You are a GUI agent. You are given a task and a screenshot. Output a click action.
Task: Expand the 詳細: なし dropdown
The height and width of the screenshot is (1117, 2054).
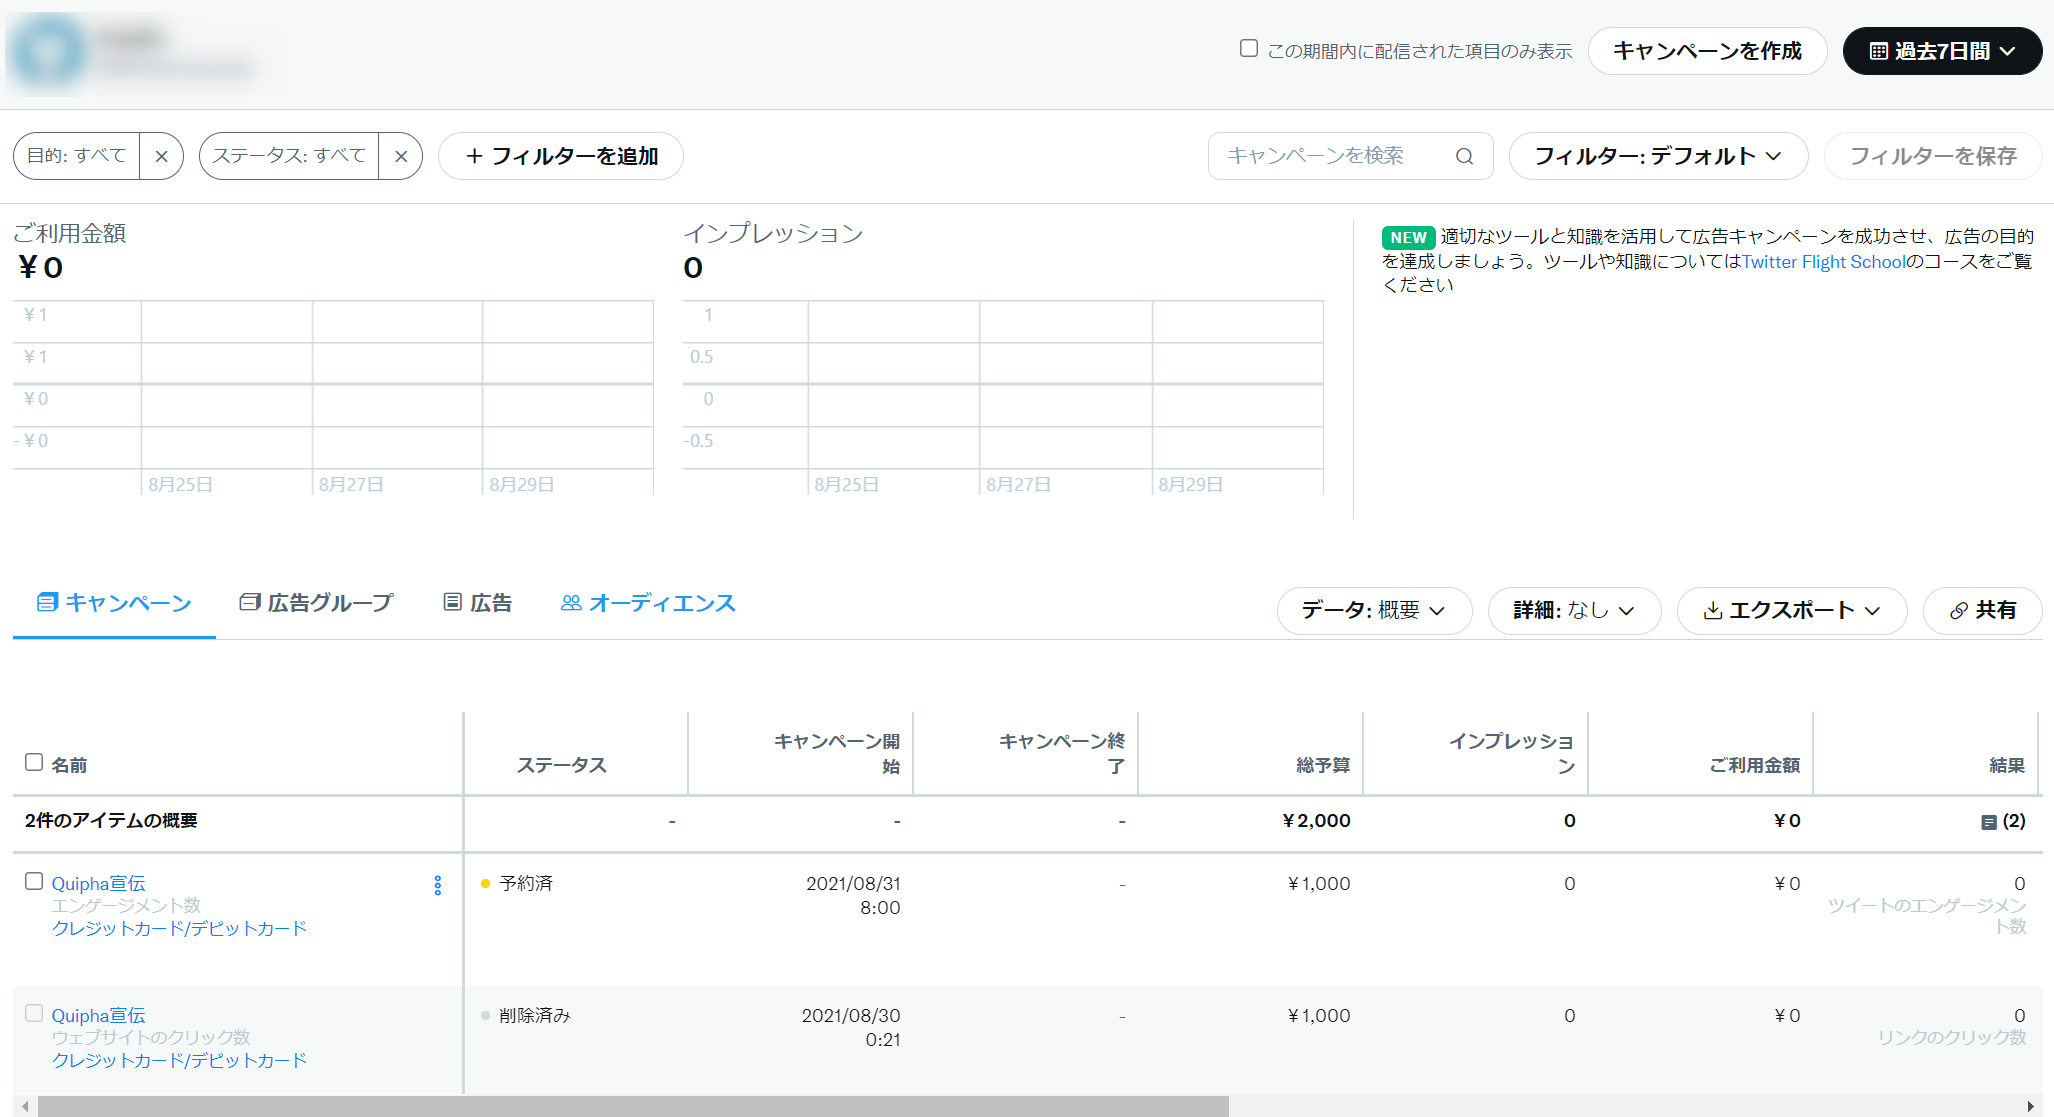tap(1574, 610)
